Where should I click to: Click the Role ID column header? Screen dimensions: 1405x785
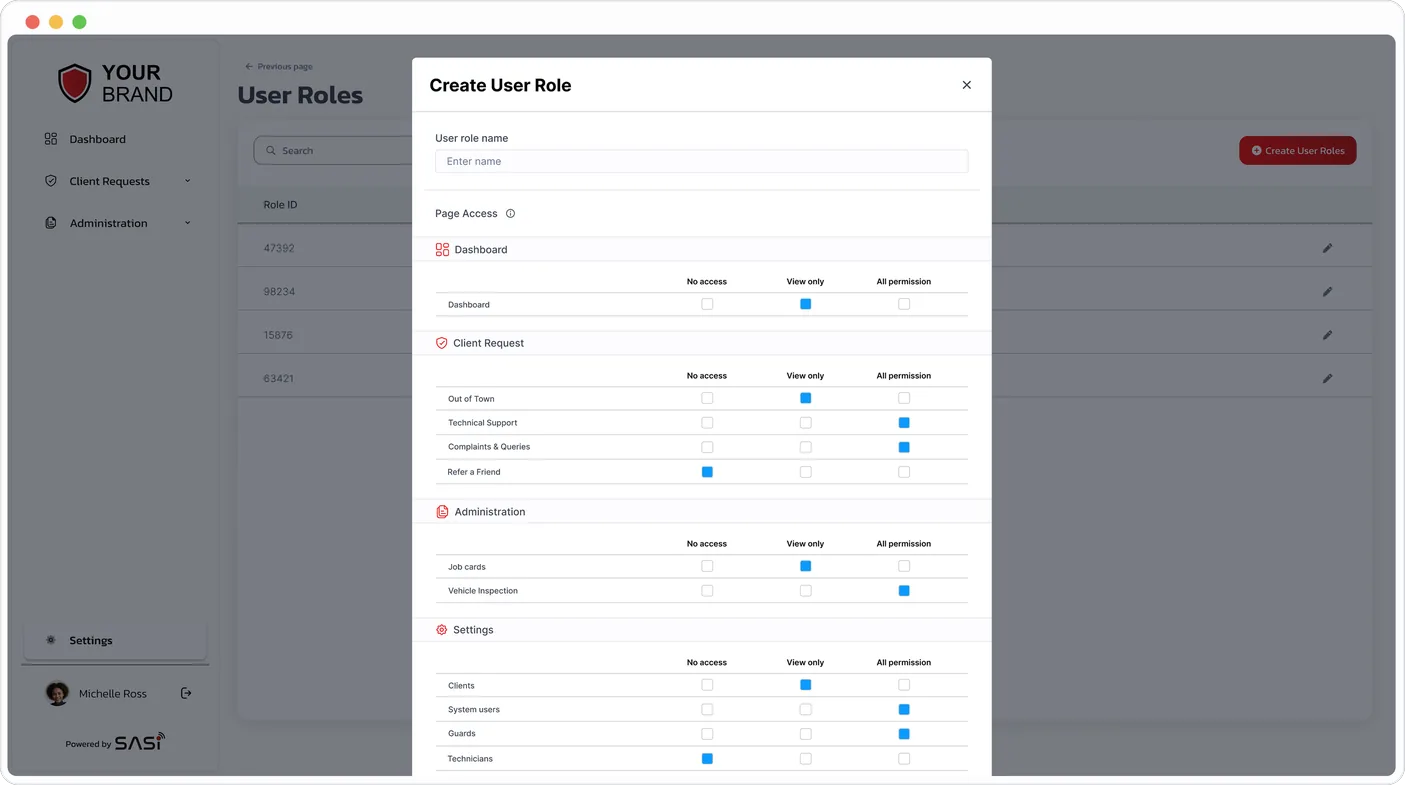(x=280, y=205)
